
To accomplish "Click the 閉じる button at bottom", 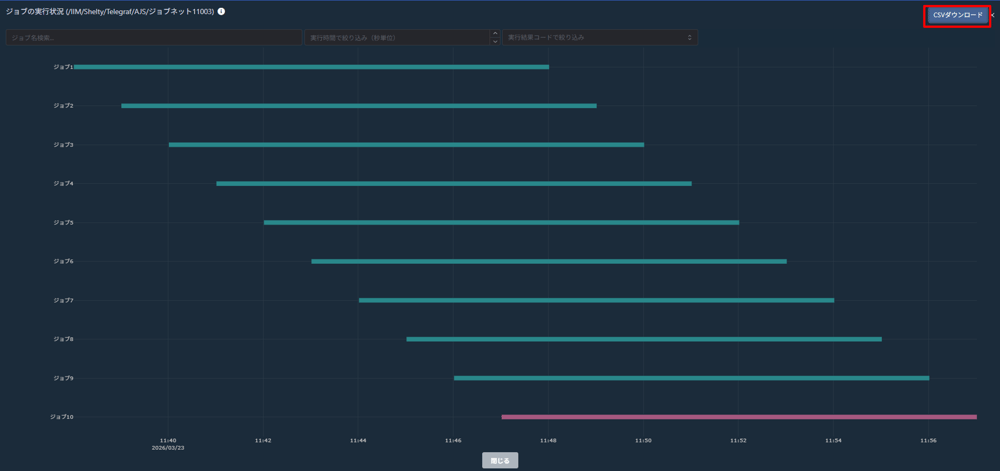I will [500, 461].
